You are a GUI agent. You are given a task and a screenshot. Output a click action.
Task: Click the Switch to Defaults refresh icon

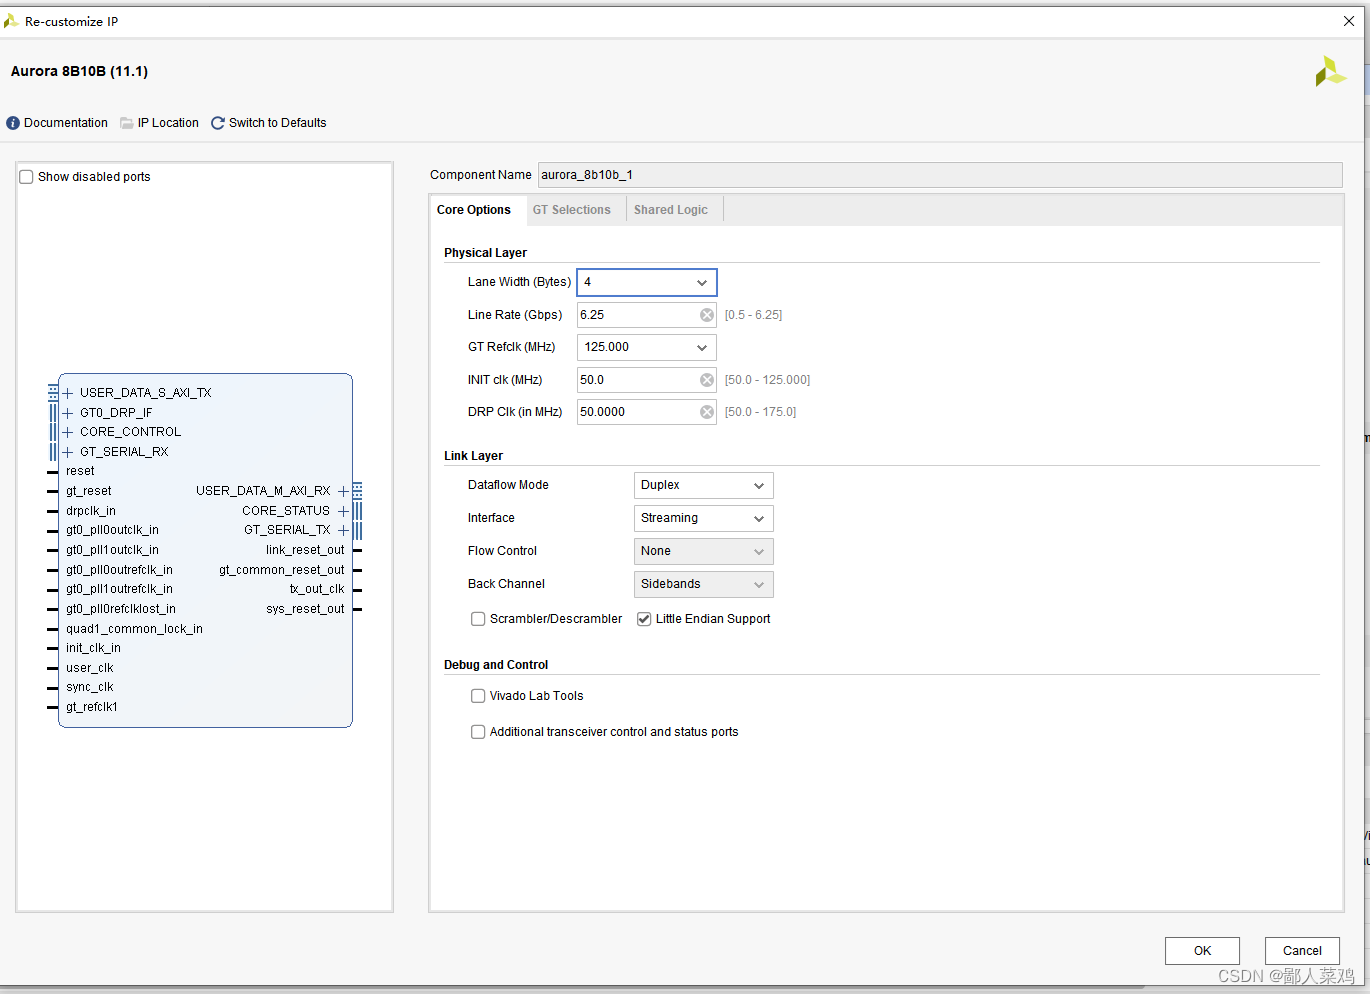[217, 122]
